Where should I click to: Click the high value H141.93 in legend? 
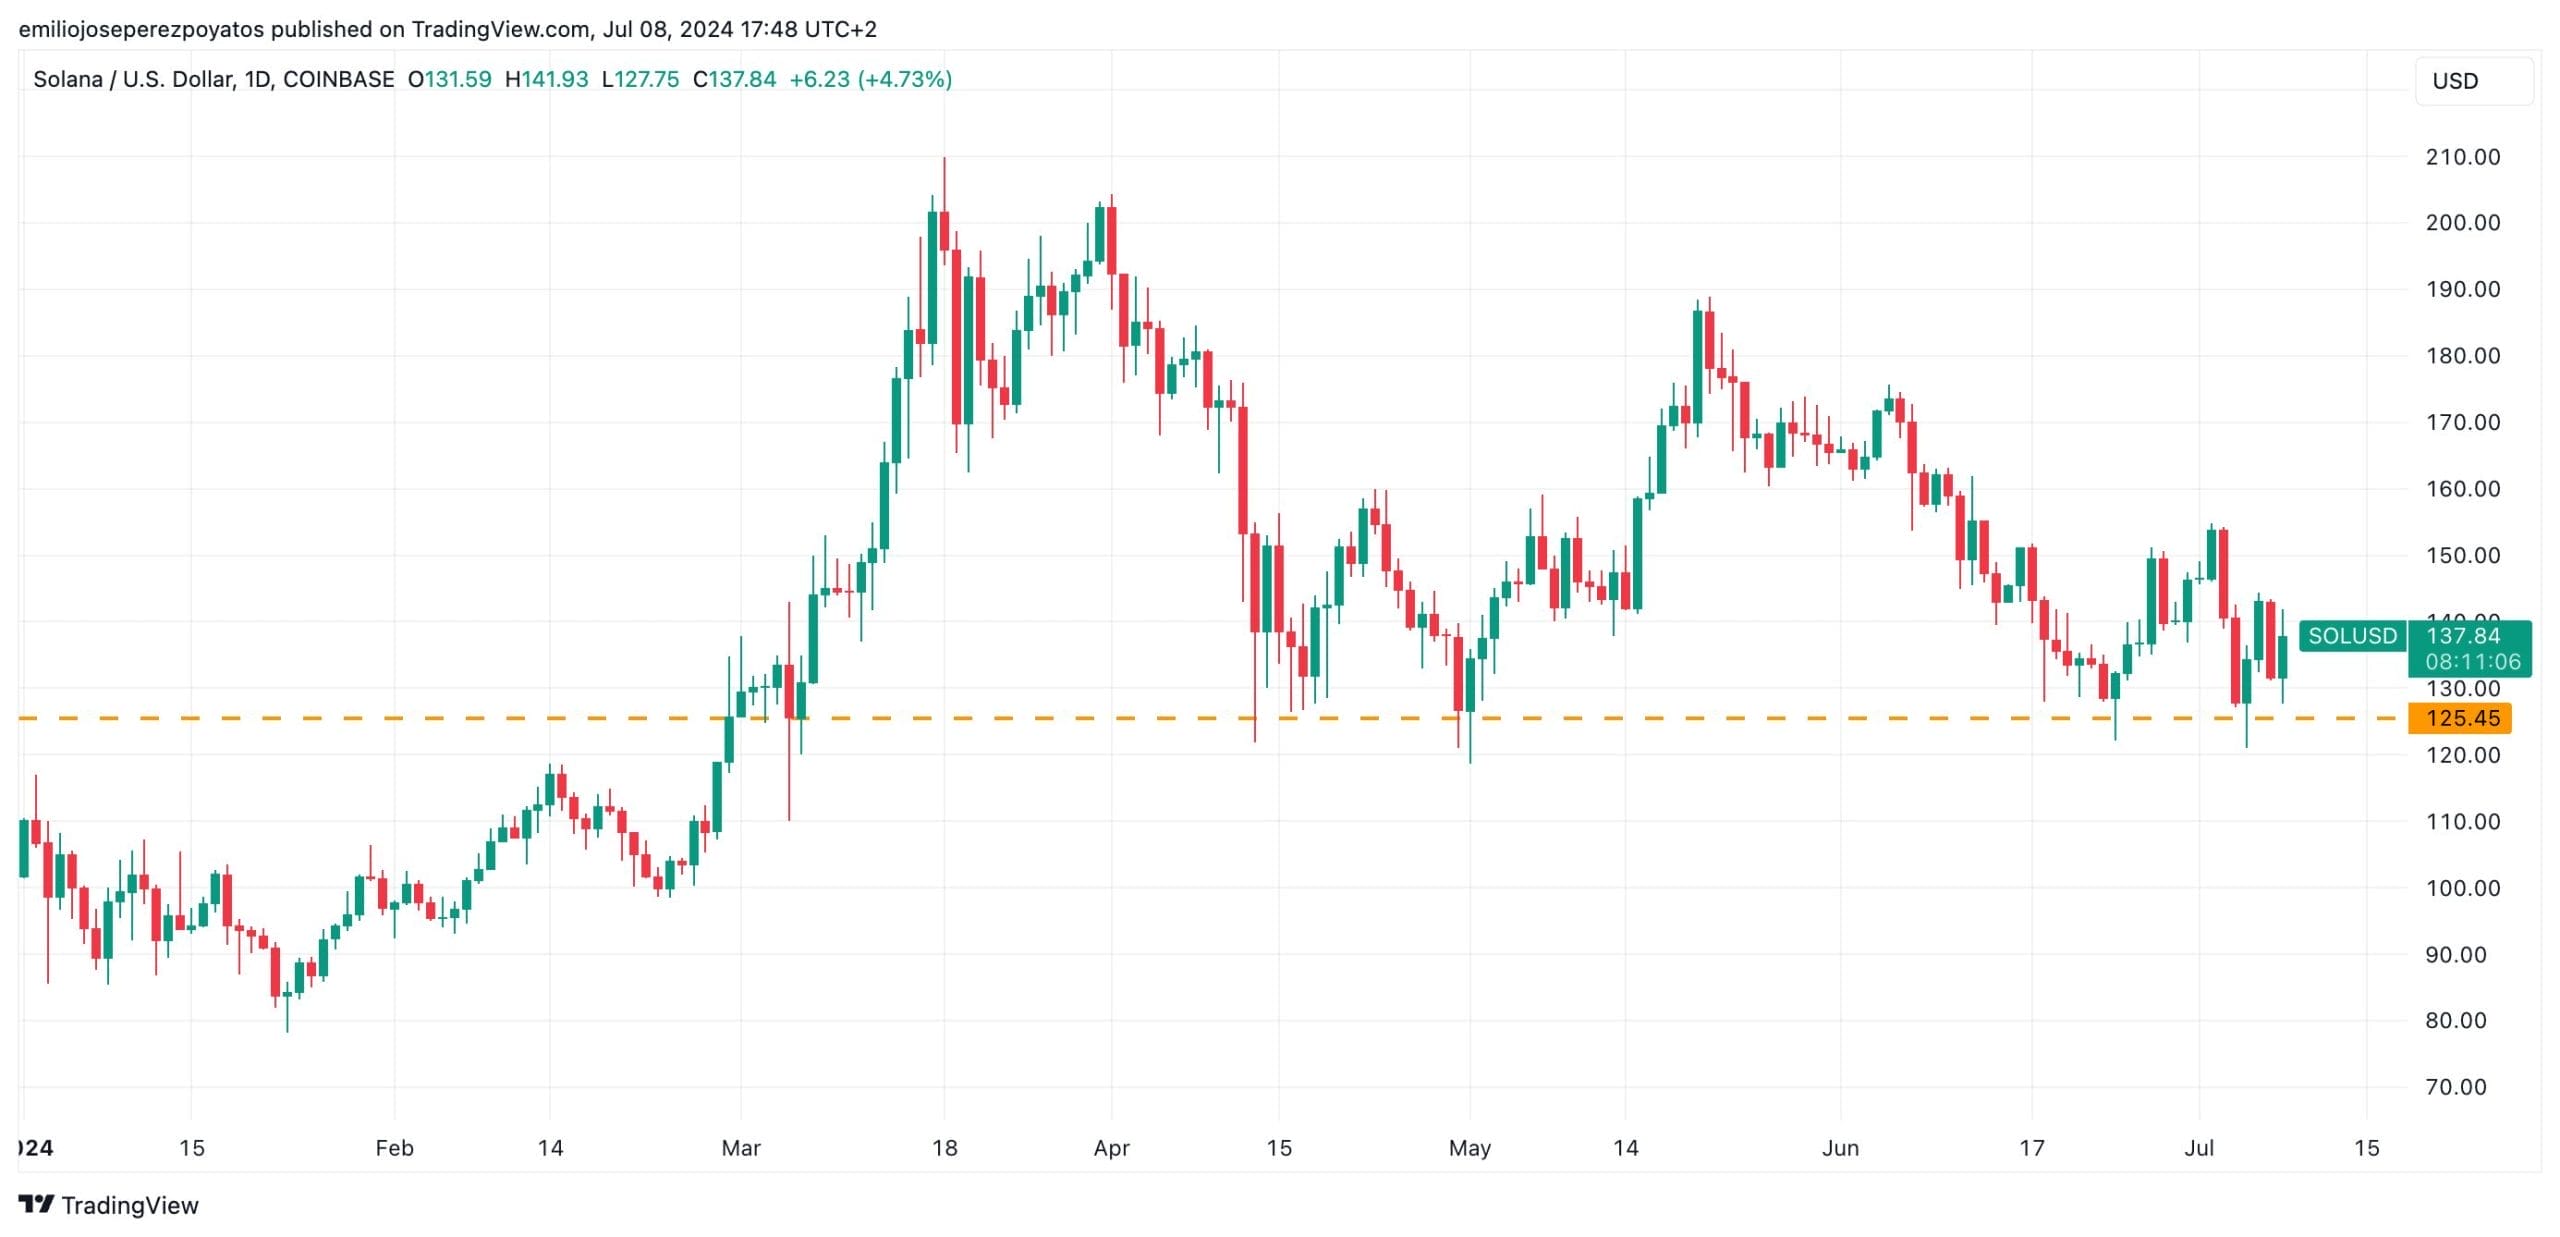[546, 79]
